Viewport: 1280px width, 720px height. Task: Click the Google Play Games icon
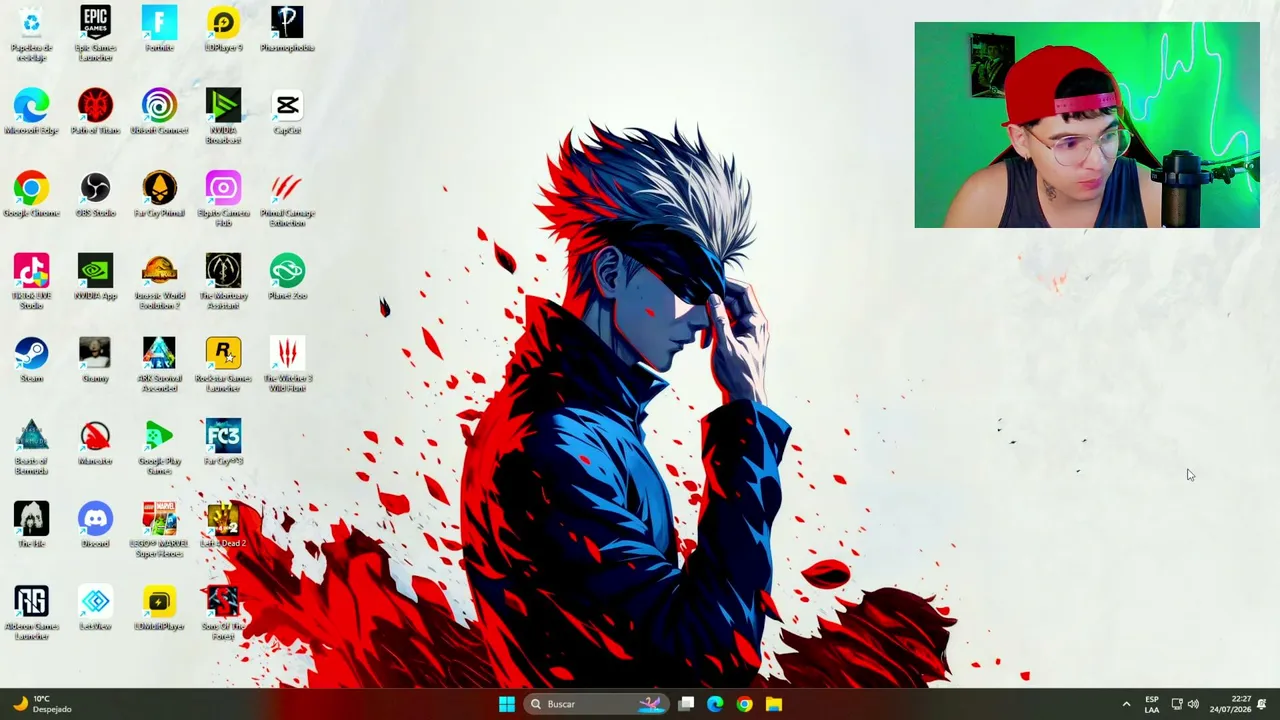159,448
